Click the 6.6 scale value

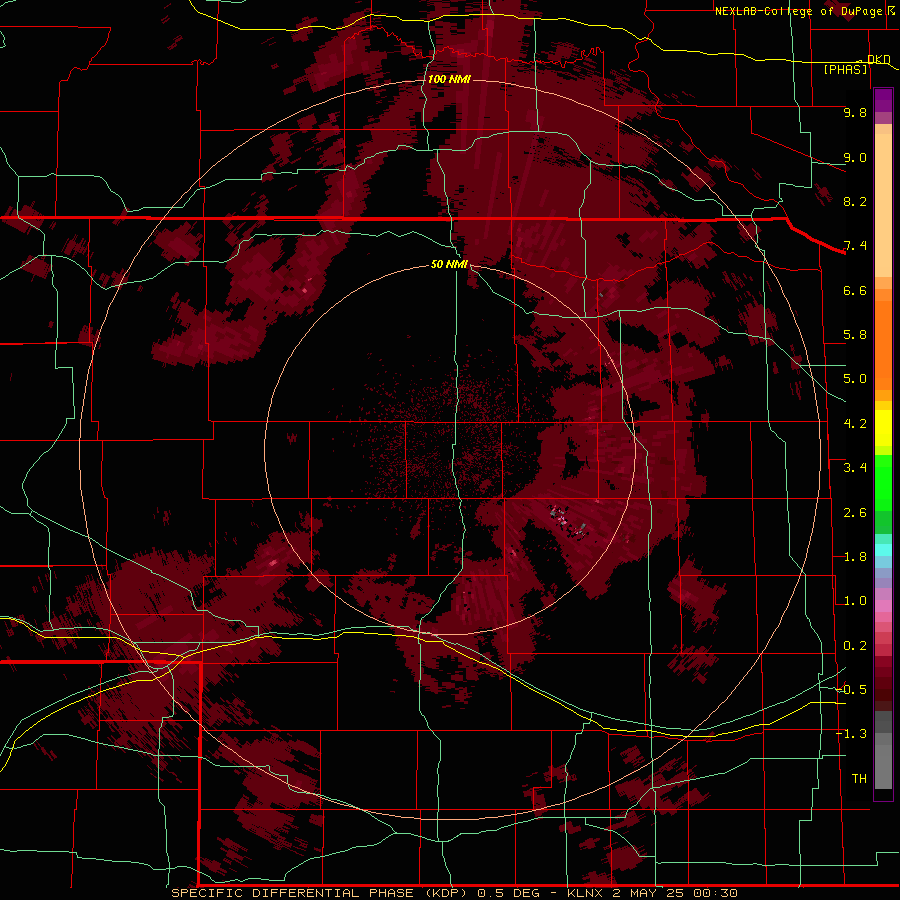click(855, 290)
